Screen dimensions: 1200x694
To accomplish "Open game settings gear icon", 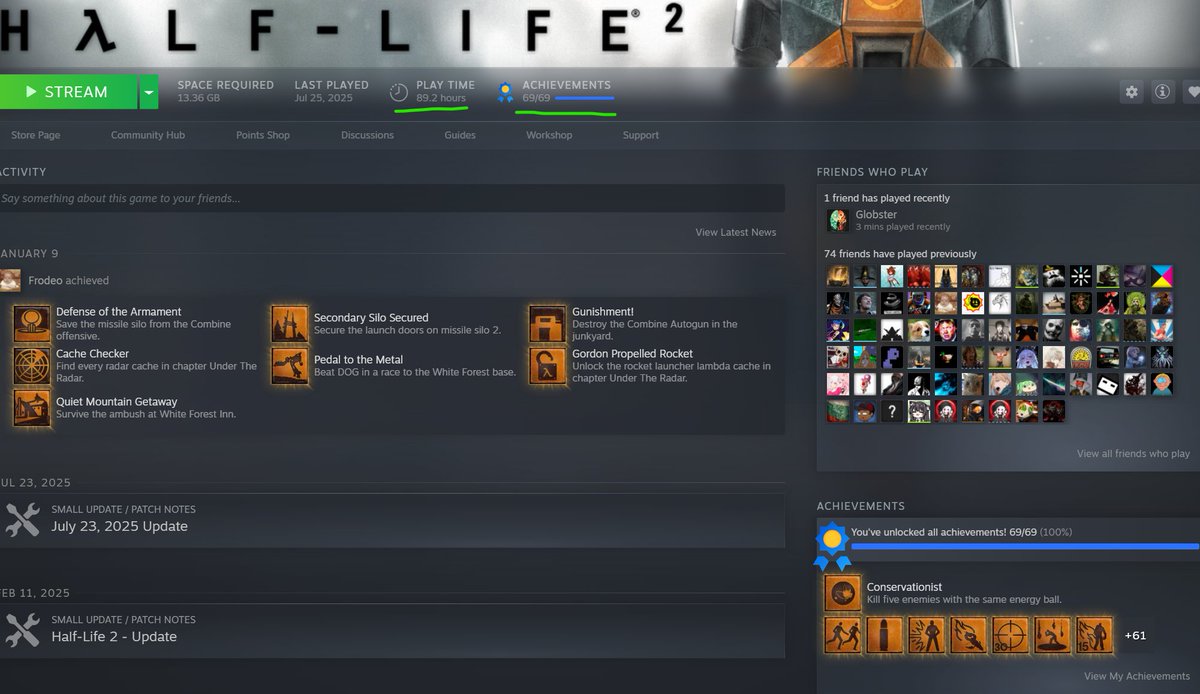I will [1132, 92].
